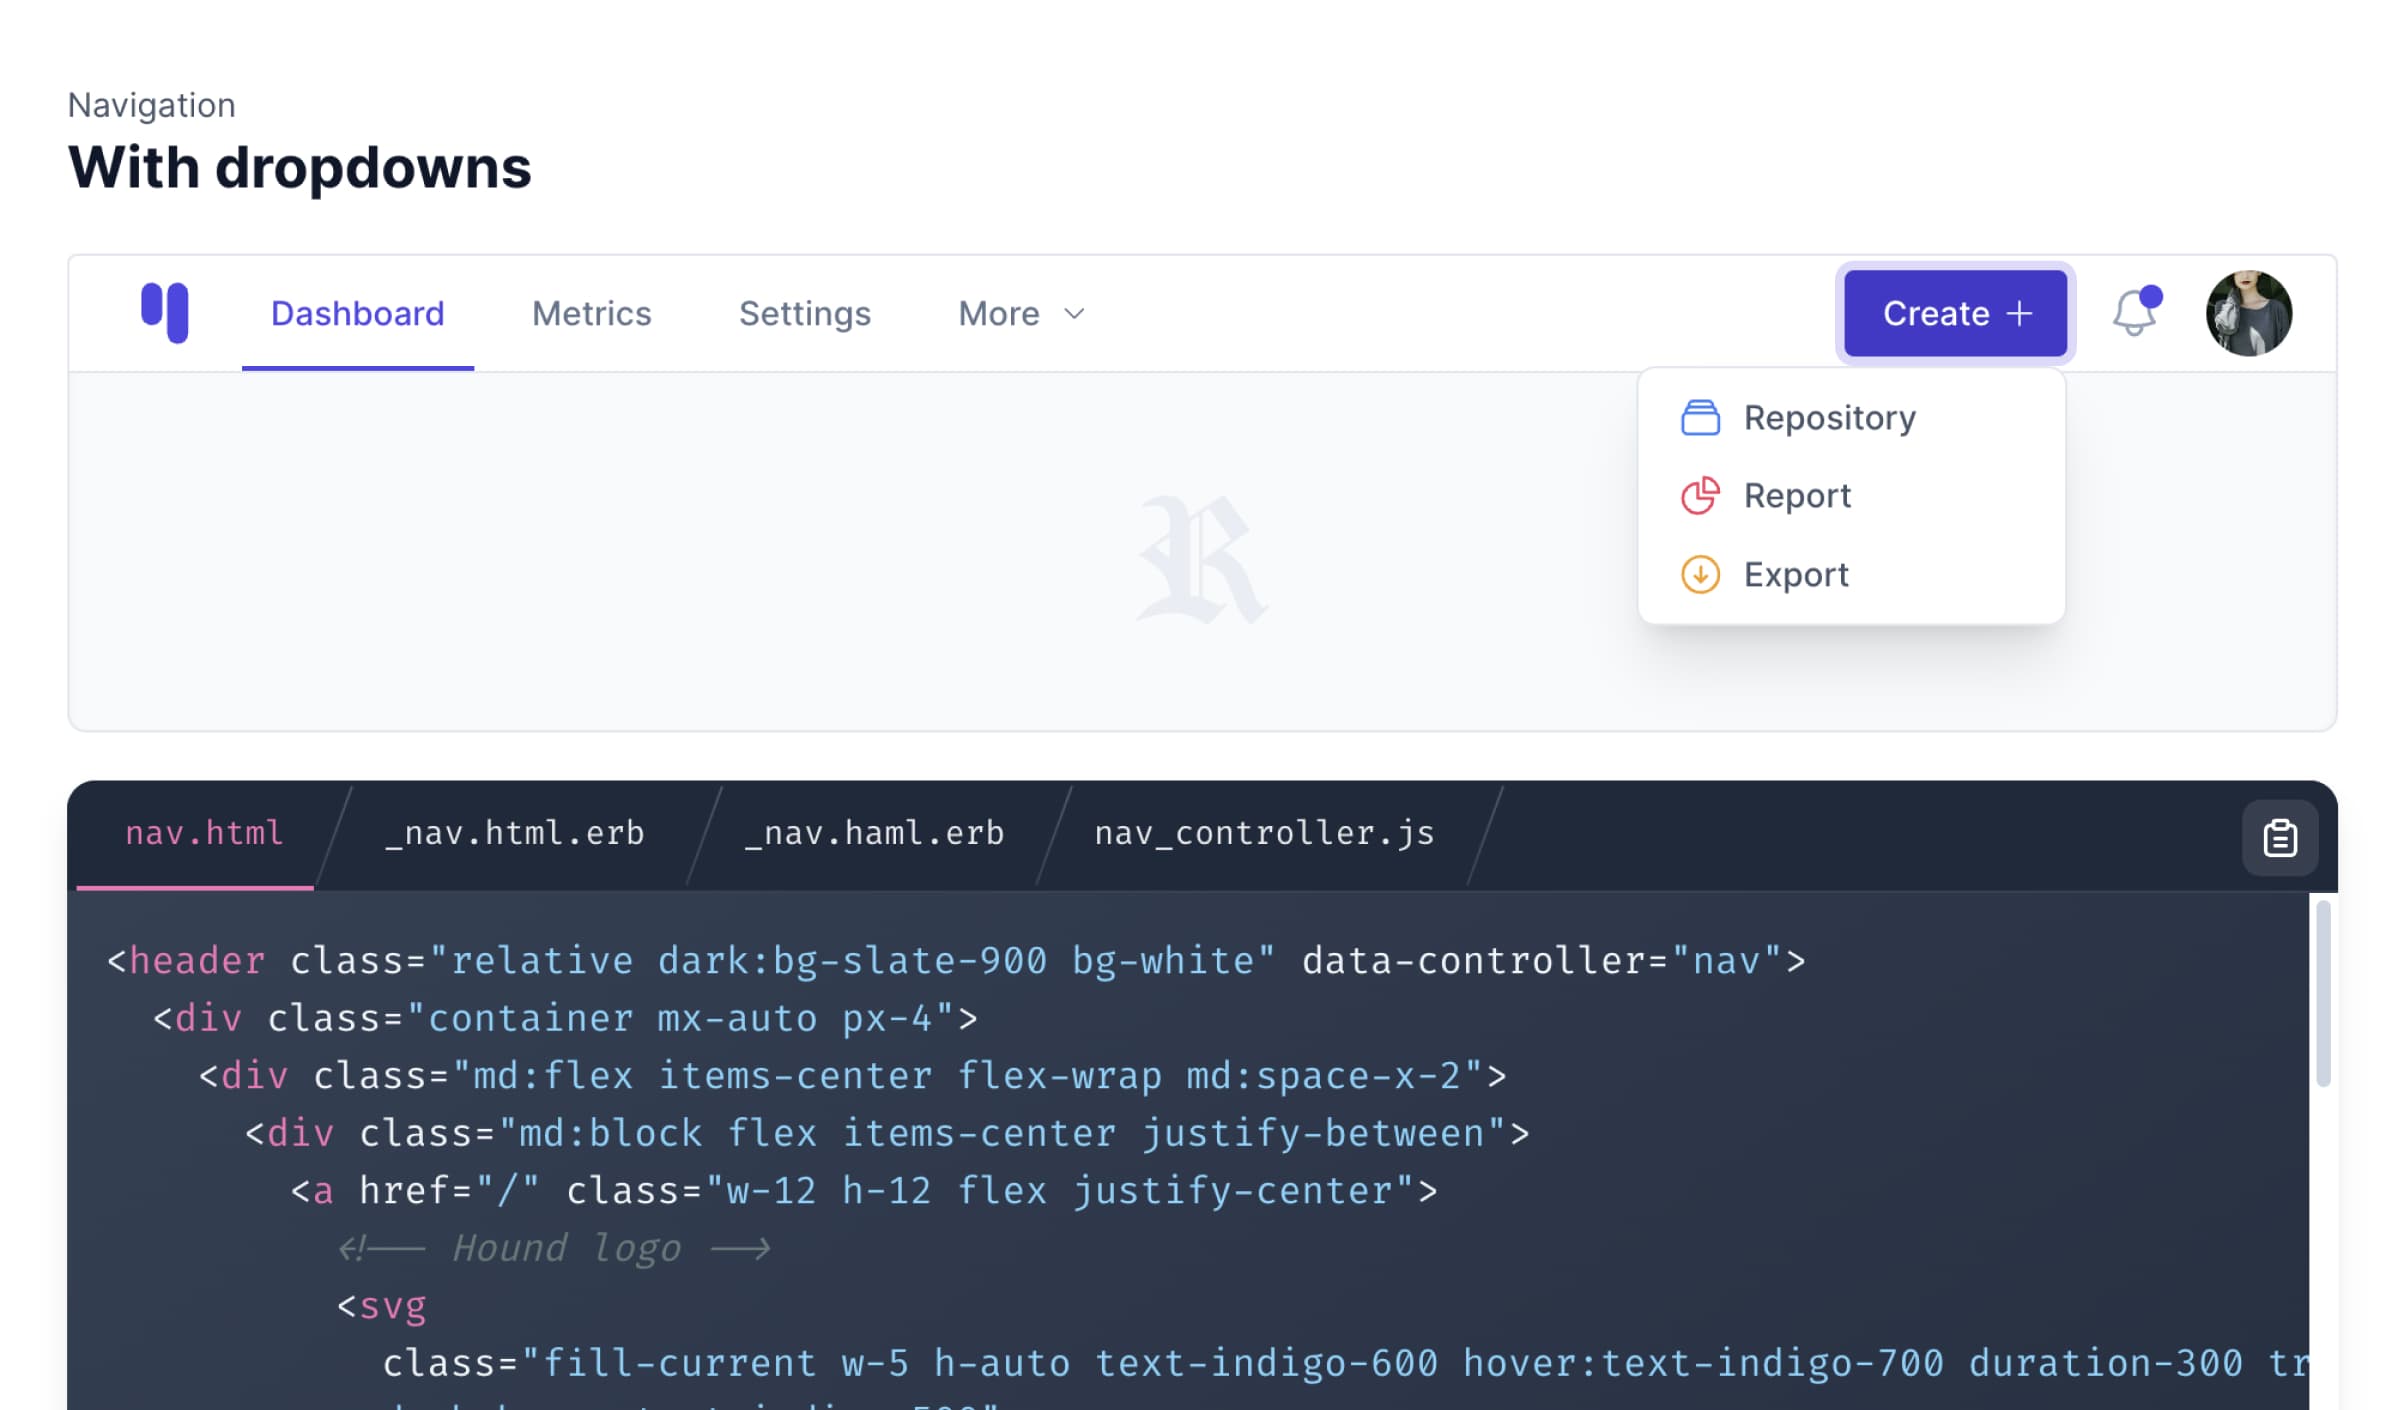The width and height of the screenshot is (2400, 1410).
Task: Click the Repository icon in dropdown
Action: click(x=1700, y=416)
